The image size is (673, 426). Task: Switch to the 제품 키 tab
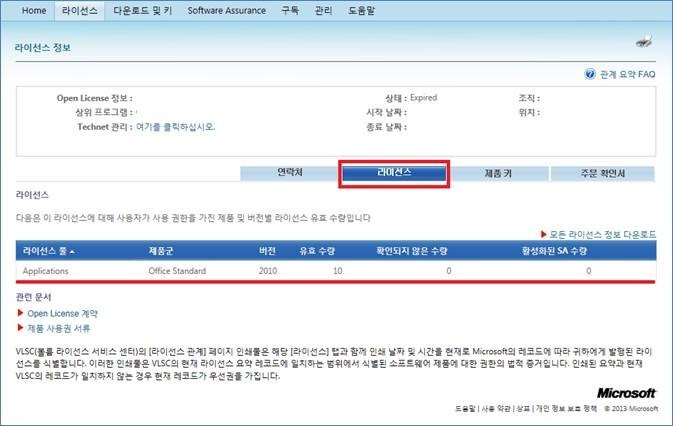click(498, 173)
